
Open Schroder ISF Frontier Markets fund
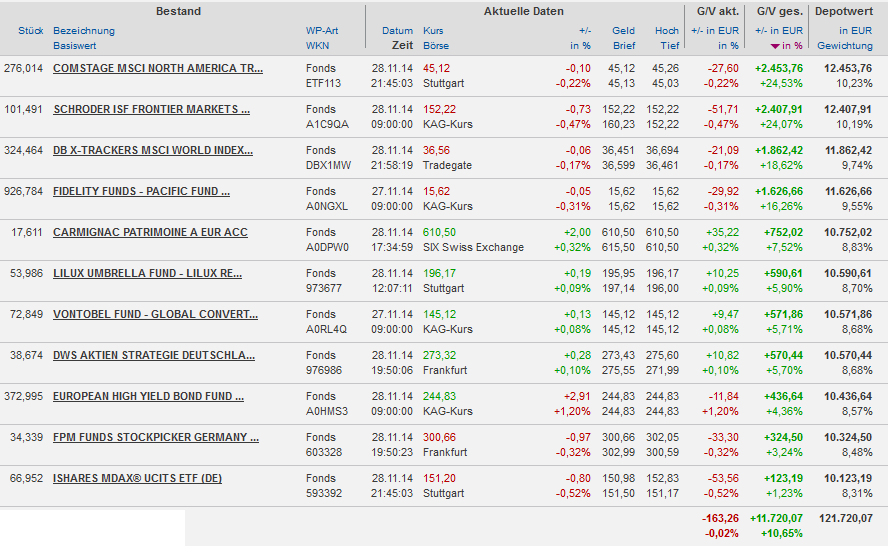click(x=151, y=109)
